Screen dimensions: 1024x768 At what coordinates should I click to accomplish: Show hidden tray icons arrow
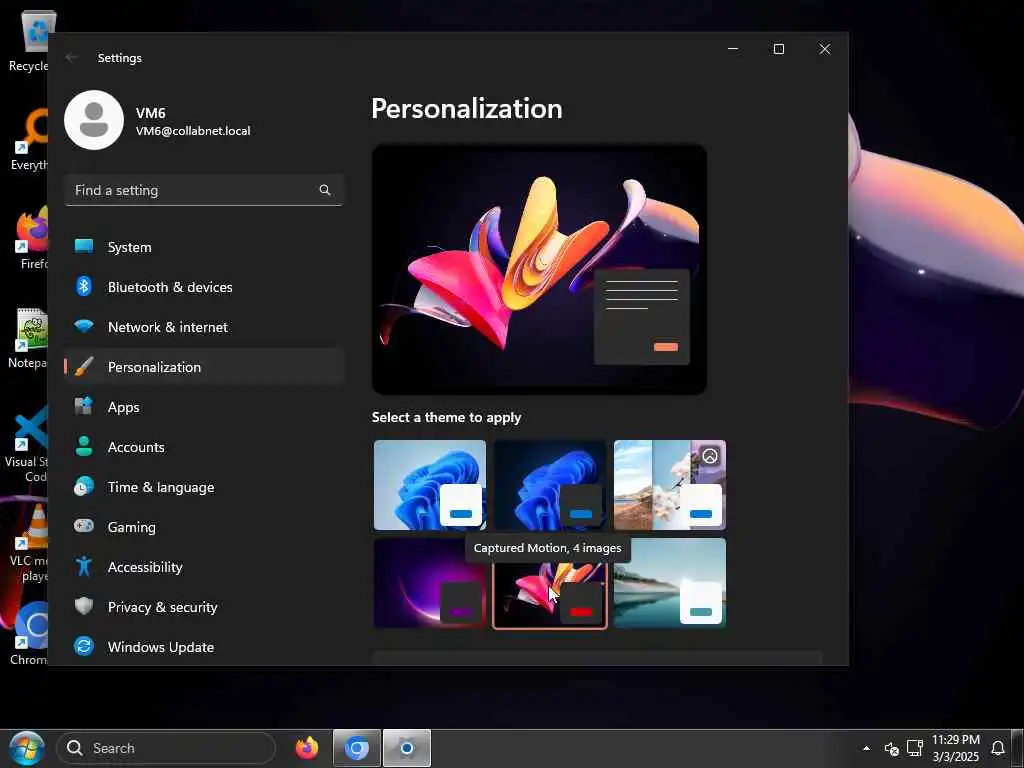tap(867, 748)
